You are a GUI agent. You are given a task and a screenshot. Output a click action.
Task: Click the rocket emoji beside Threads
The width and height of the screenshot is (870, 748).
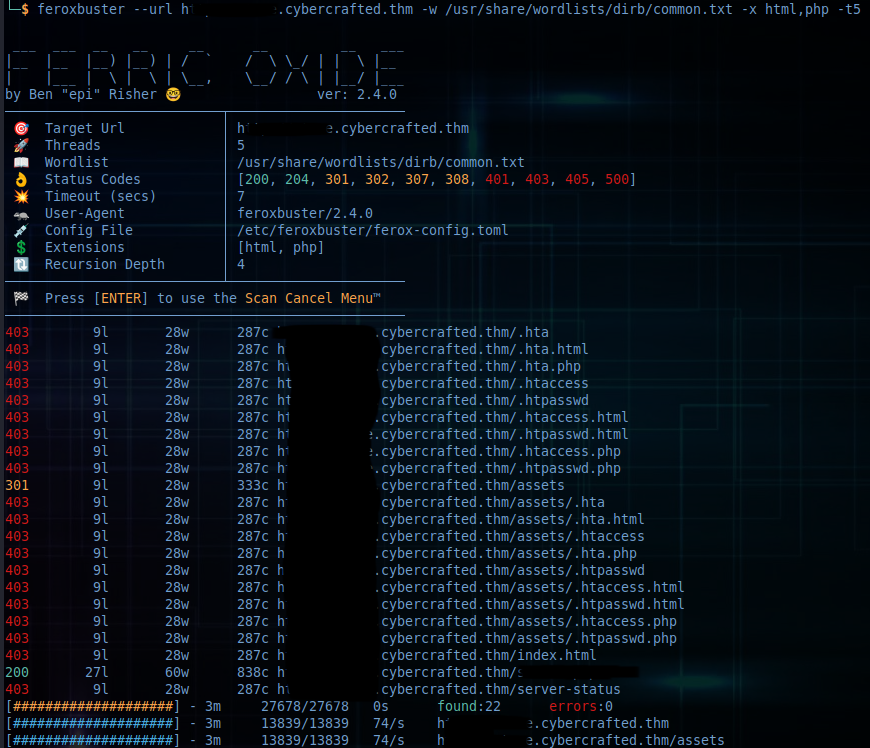[21, 145]
